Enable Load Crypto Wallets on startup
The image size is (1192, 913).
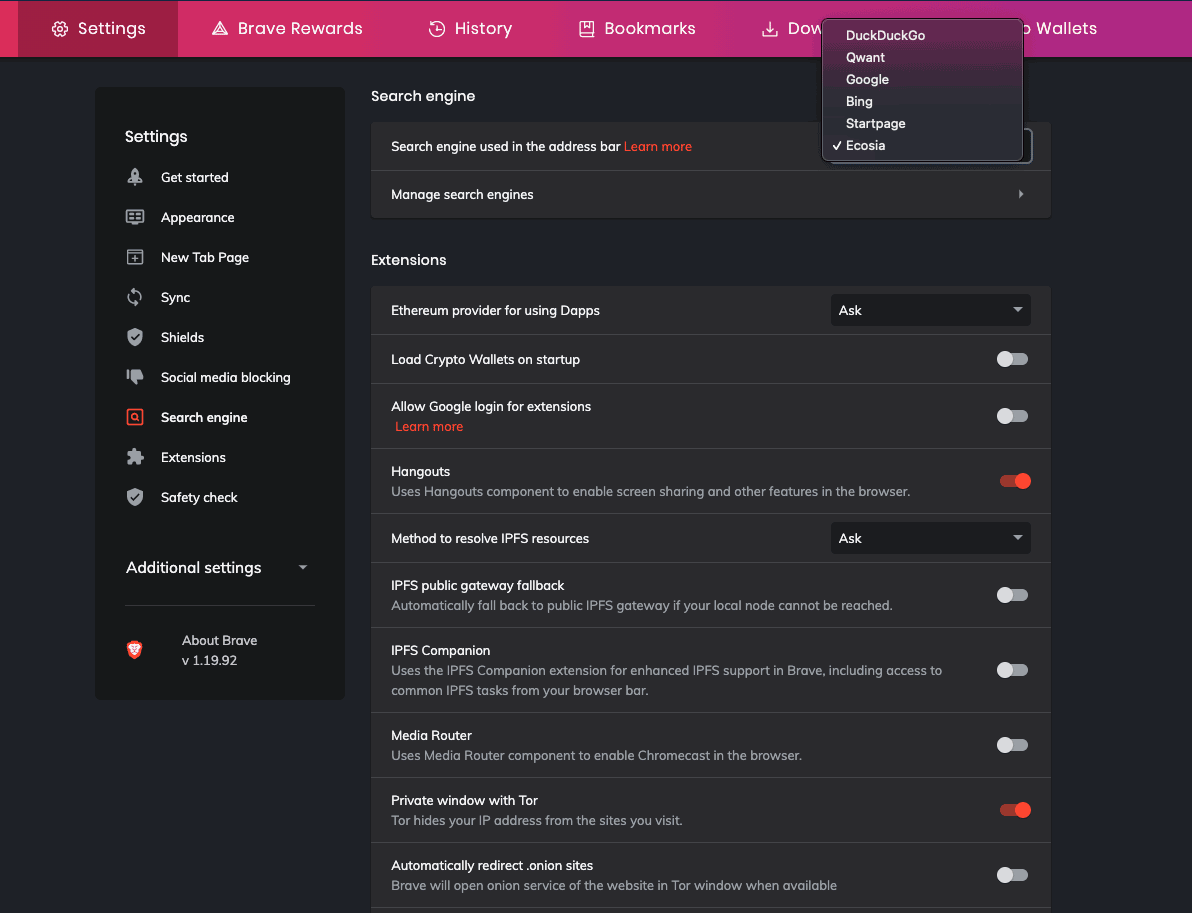[x=1012, y=359]
